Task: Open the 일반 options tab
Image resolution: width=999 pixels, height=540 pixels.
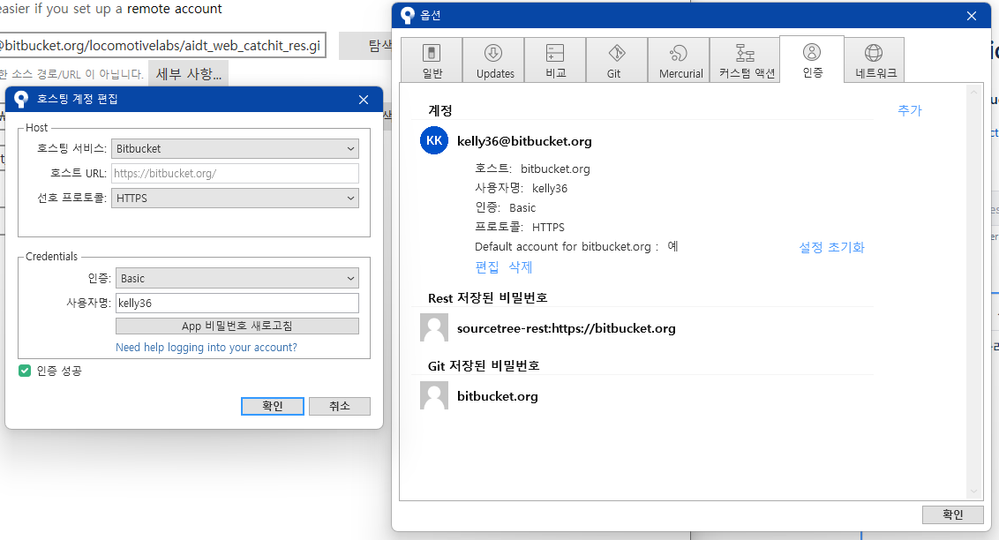Action: click(x=431, y=60)
